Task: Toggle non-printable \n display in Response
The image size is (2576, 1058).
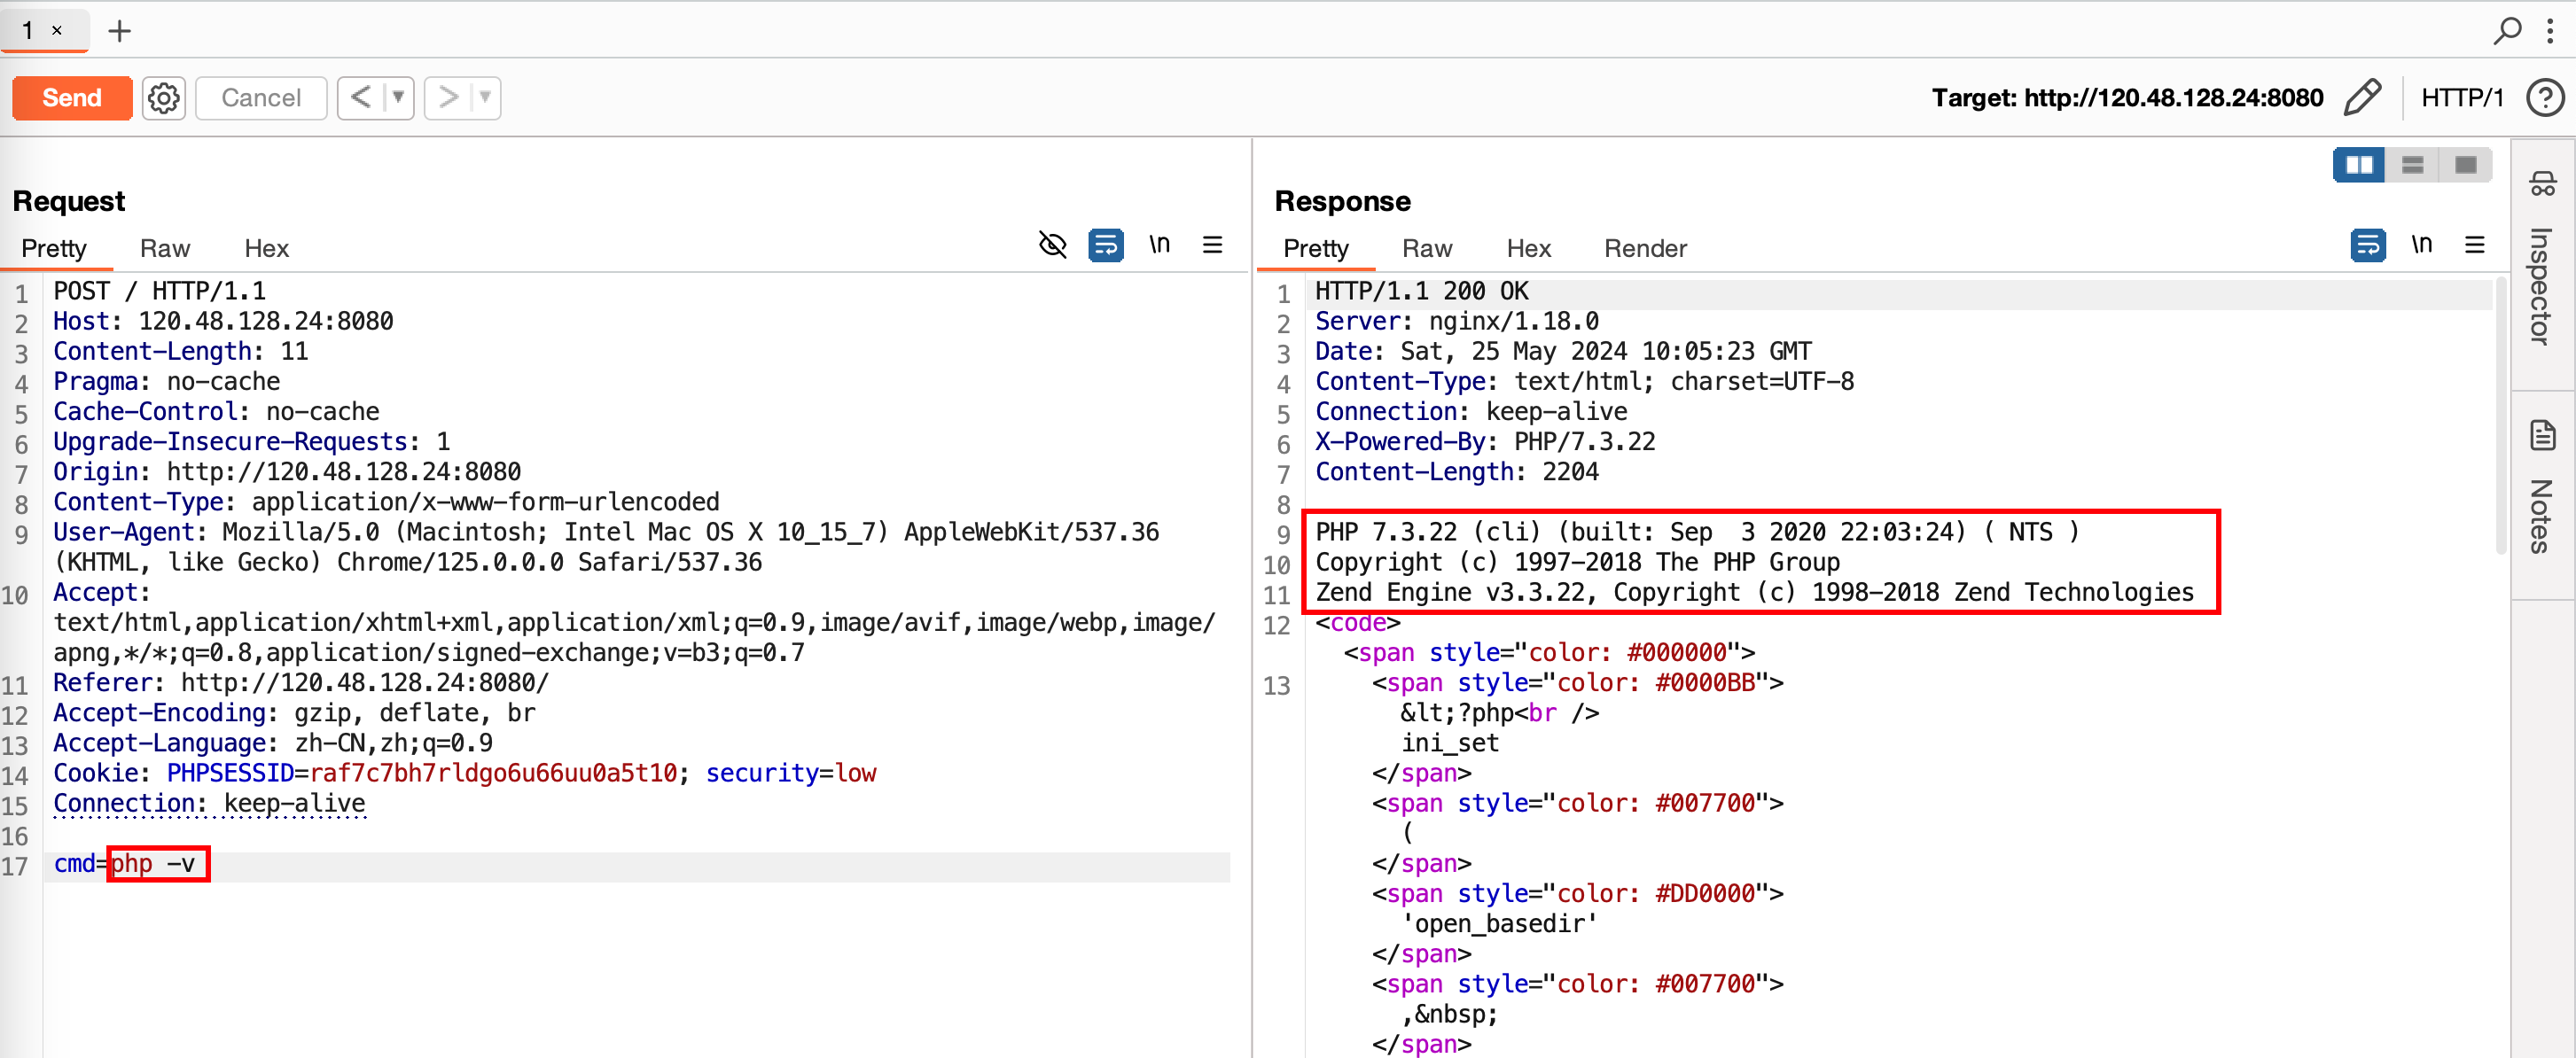Action: click(x=2421, y=245)
